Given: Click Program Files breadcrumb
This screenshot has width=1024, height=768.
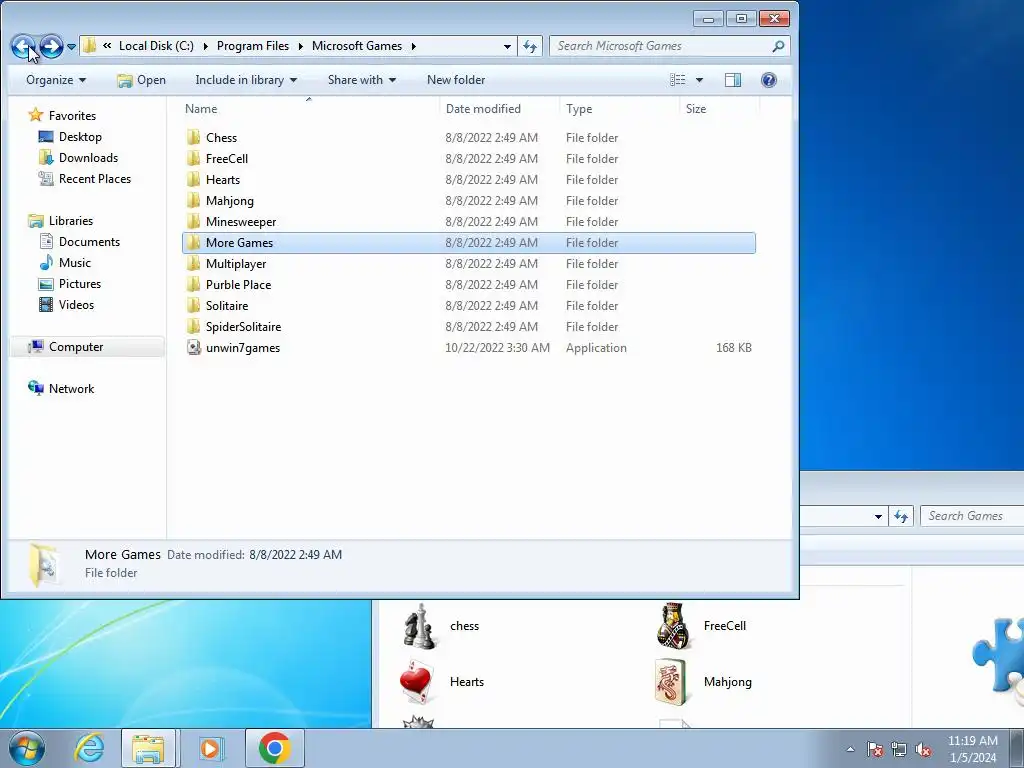Looking at the screenshot, I should coord(253,46).
